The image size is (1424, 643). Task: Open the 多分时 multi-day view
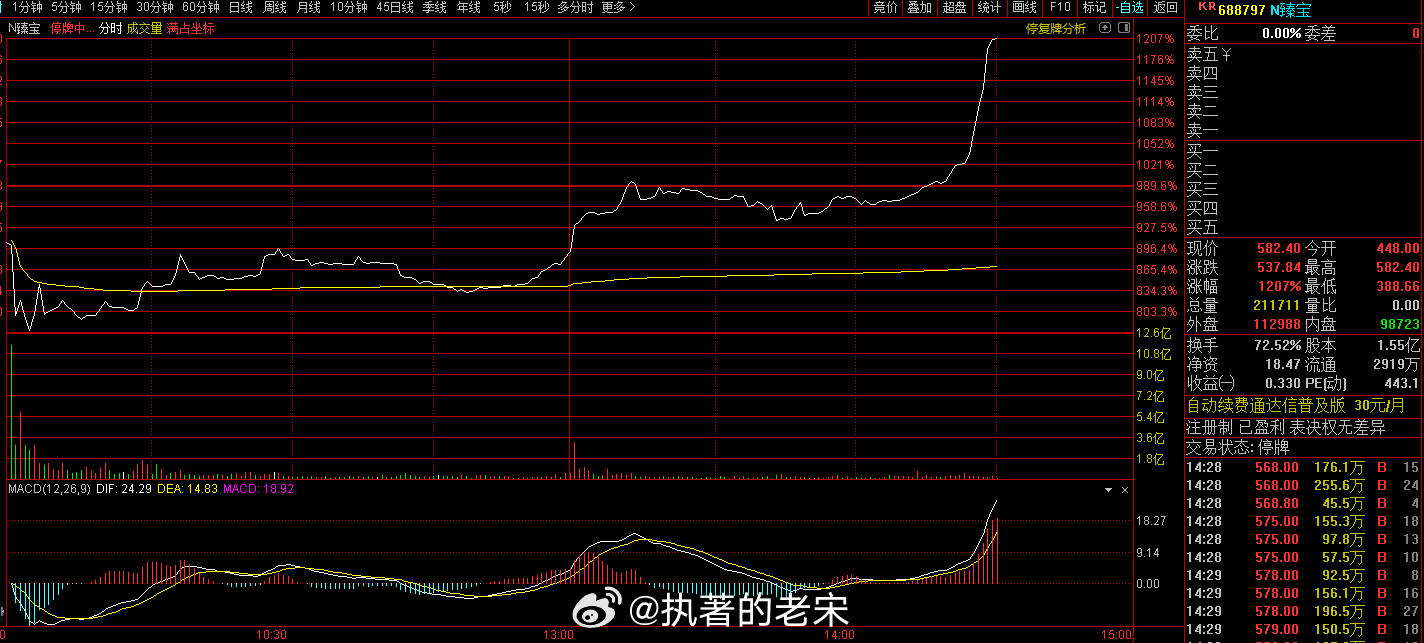(575, 7)
